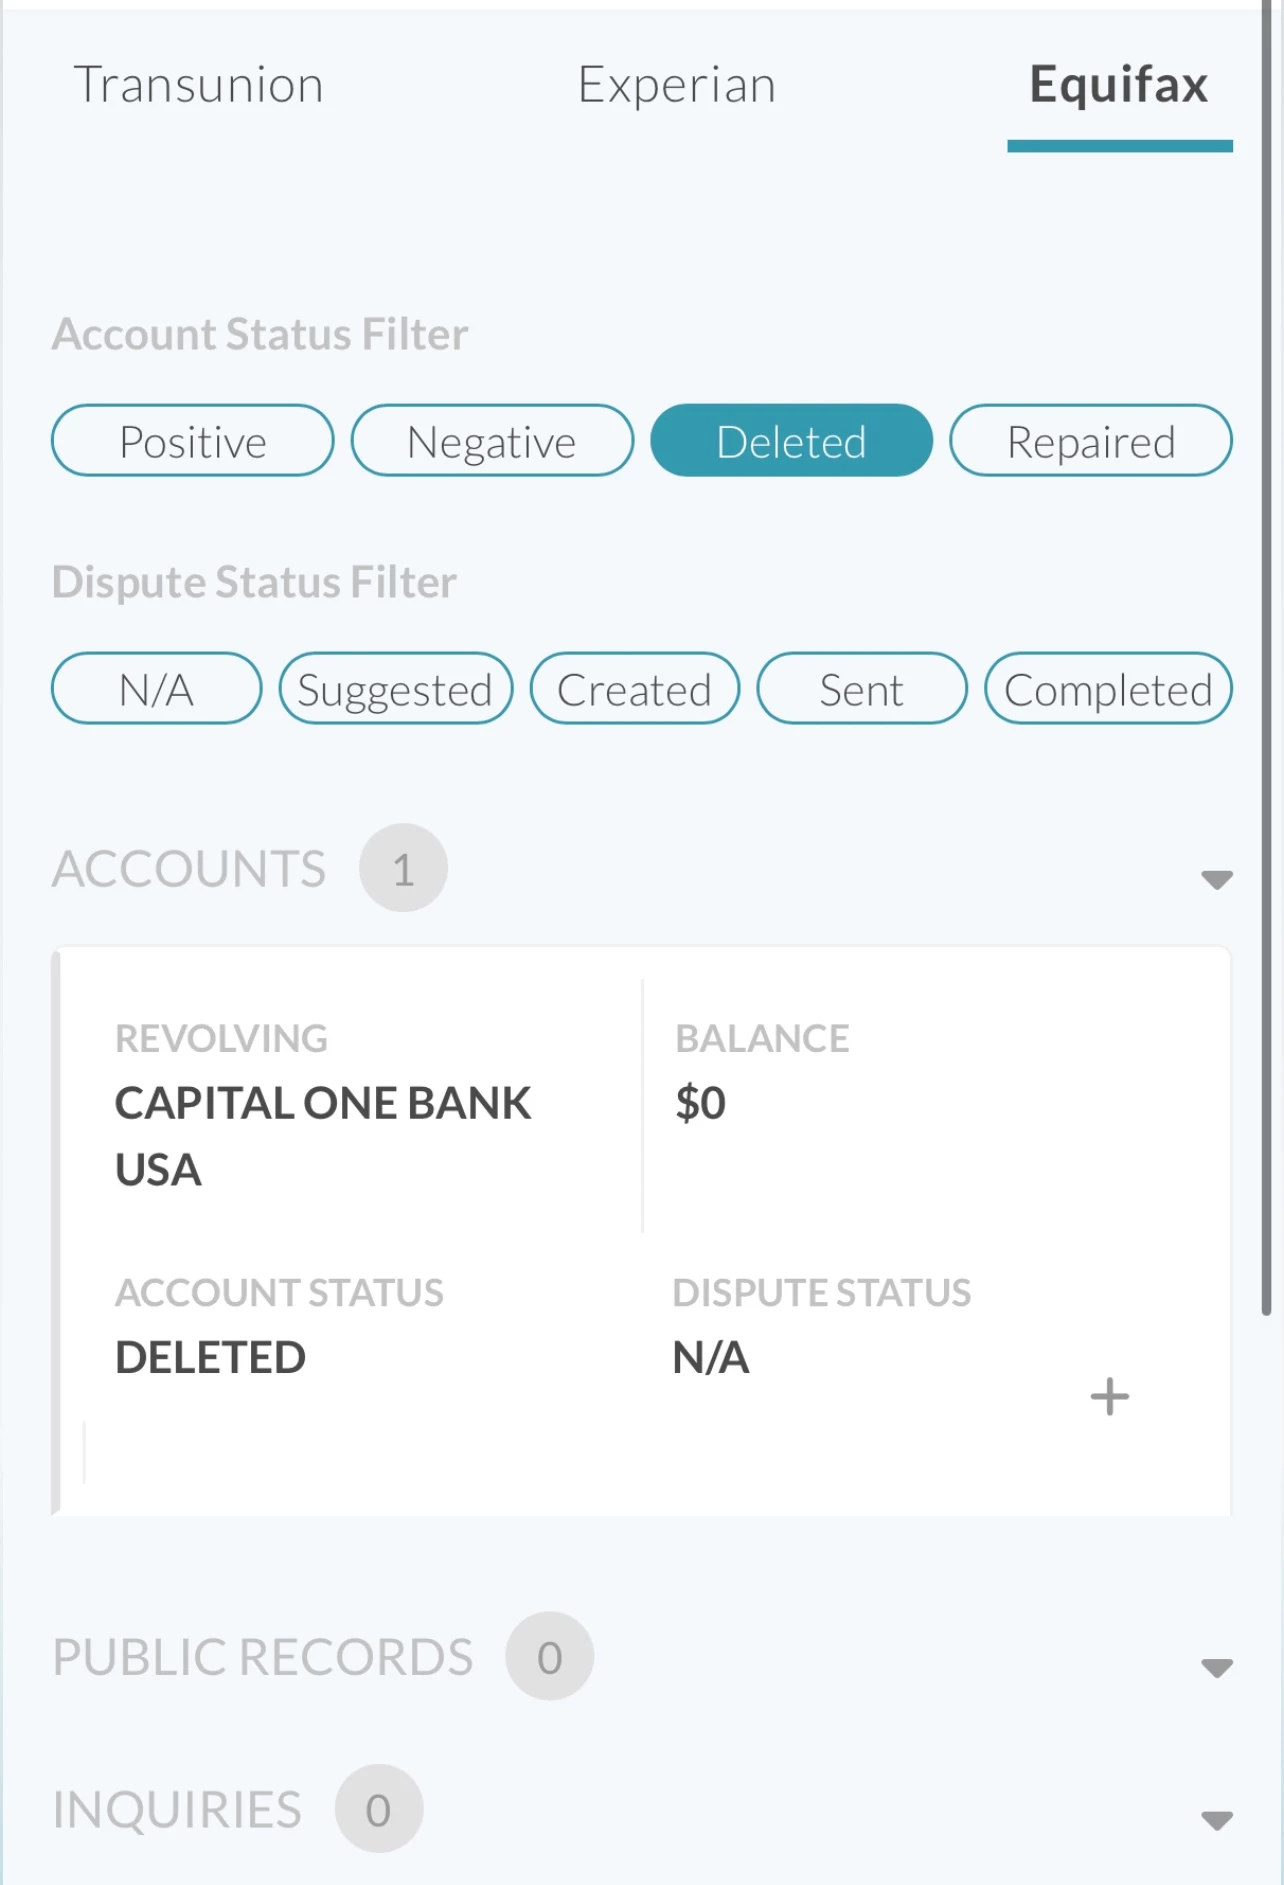Enable the N/A dispute status filter
The image size is (1284, 1885).
coord(156,689)
